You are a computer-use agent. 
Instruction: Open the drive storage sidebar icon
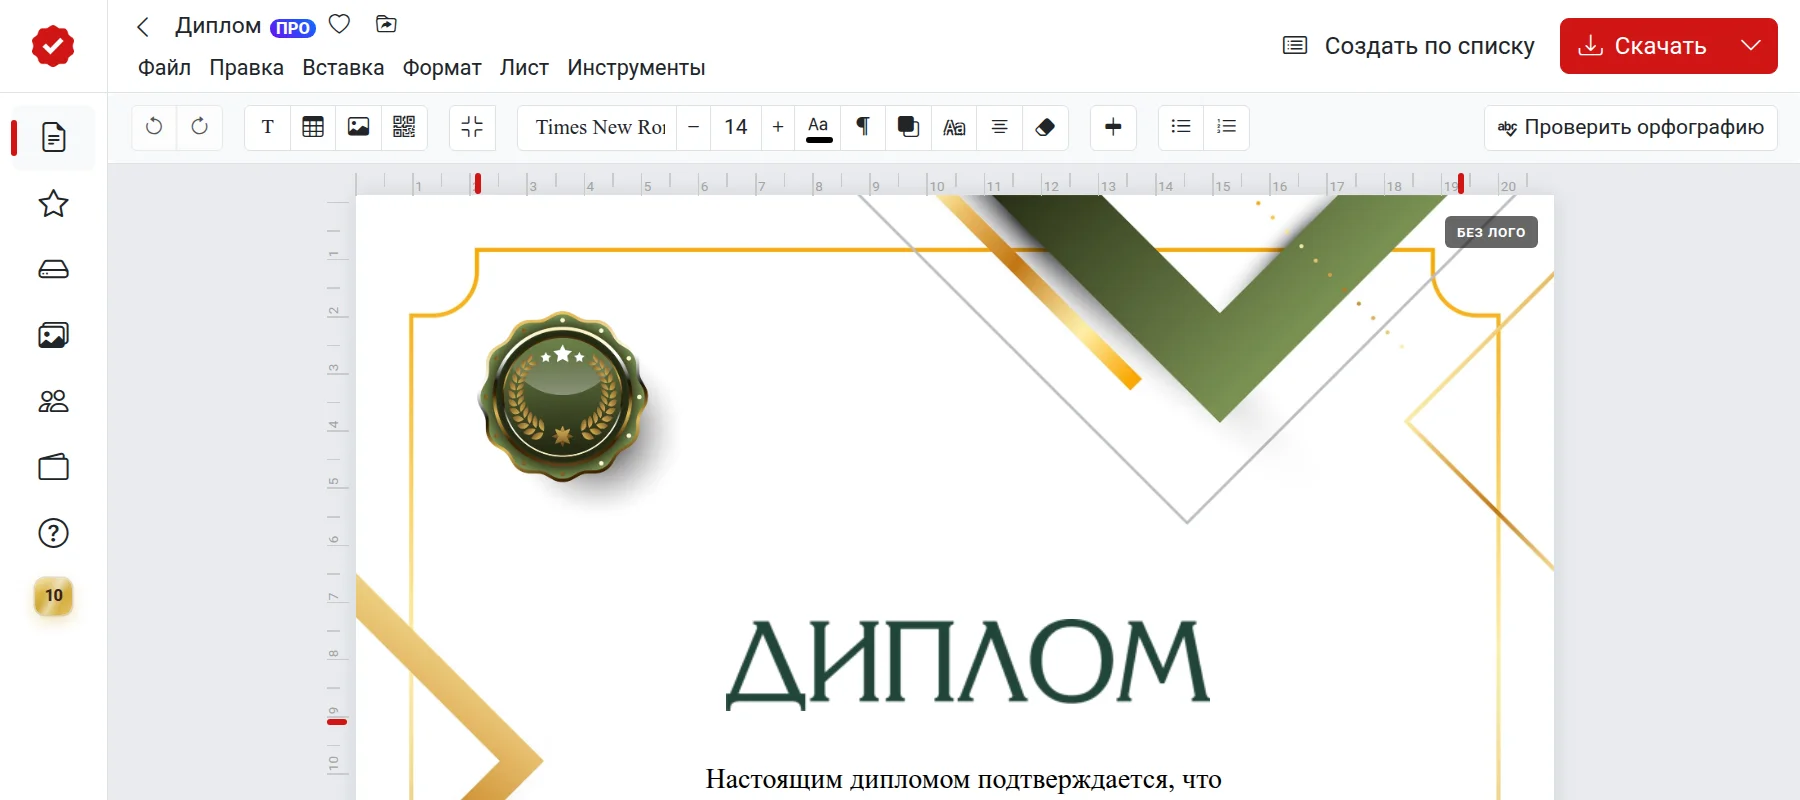(x=53, y=270)
